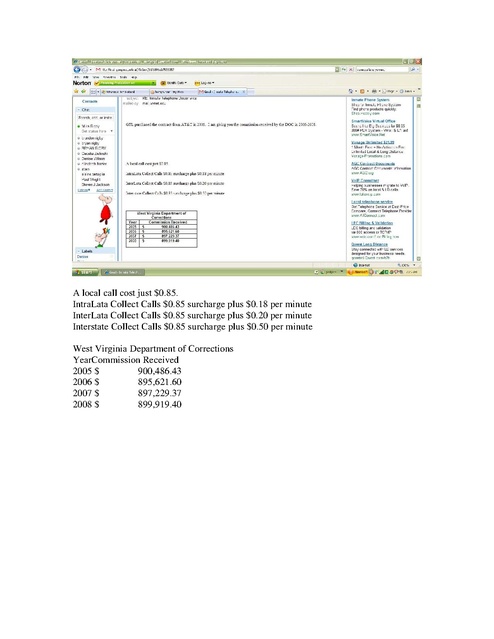Click the Favorites star icon
Screen dimensions: 494x639
(x=76, y=91)
